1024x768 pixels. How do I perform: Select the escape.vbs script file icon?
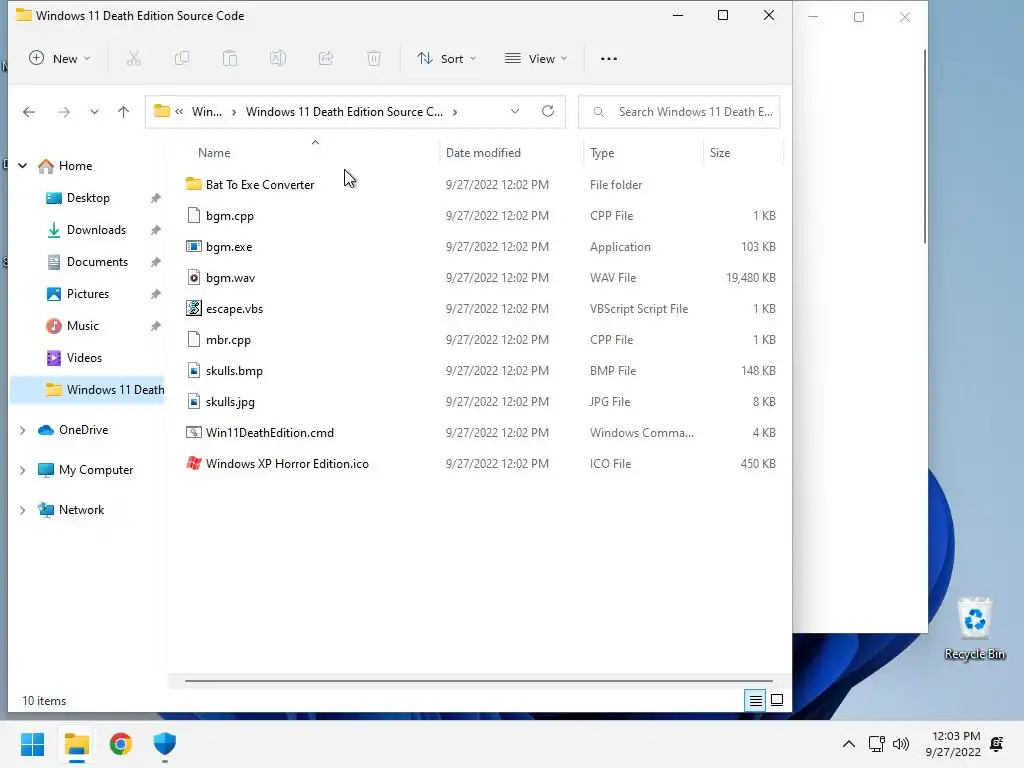point(194,308)
